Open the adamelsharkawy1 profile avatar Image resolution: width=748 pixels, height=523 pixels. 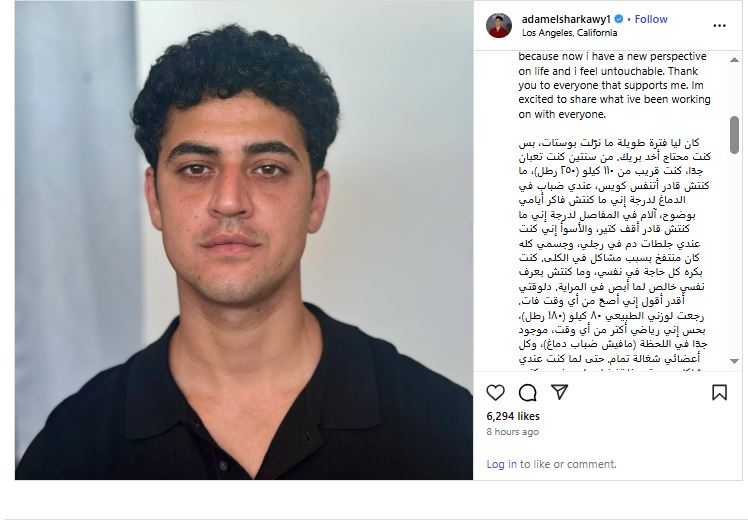pos(499,25)
